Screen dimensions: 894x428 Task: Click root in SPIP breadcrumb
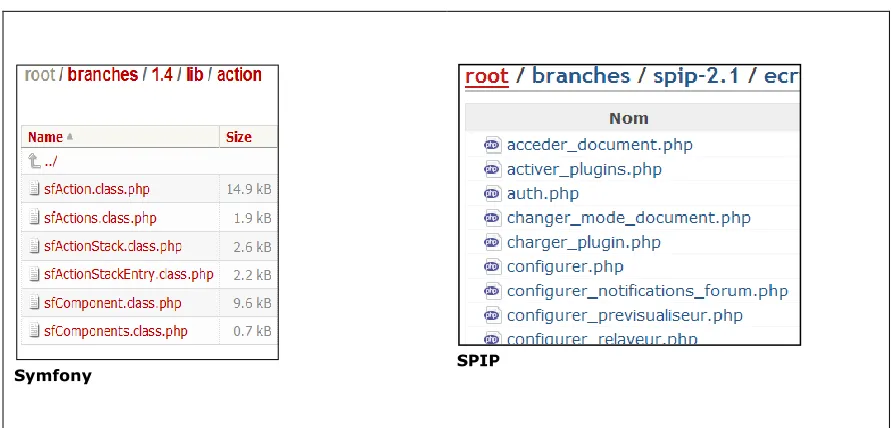[486, 76]
